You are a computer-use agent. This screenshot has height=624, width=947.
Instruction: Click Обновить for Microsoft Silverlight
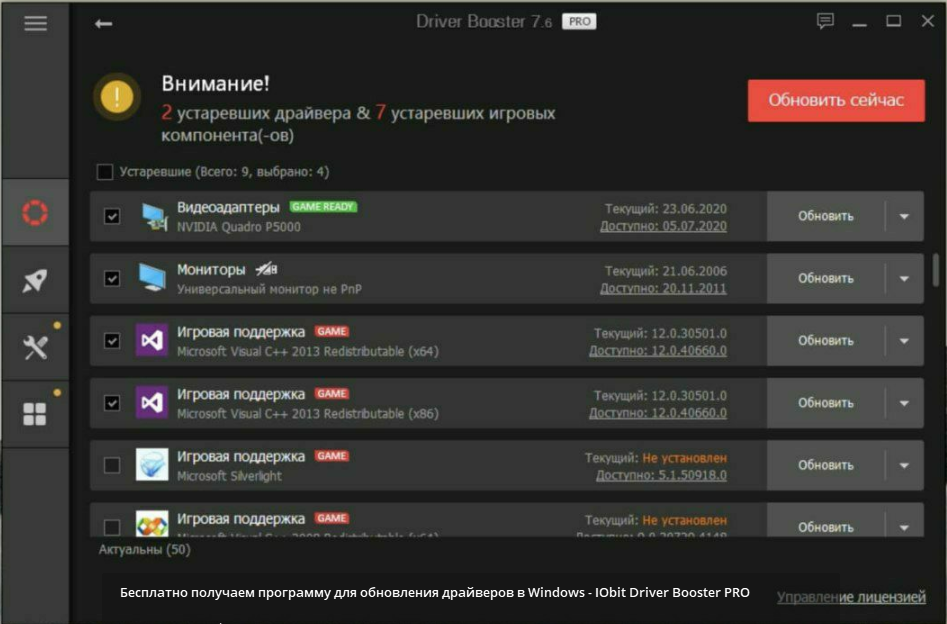pyautogui.click(x=826, y=465)
